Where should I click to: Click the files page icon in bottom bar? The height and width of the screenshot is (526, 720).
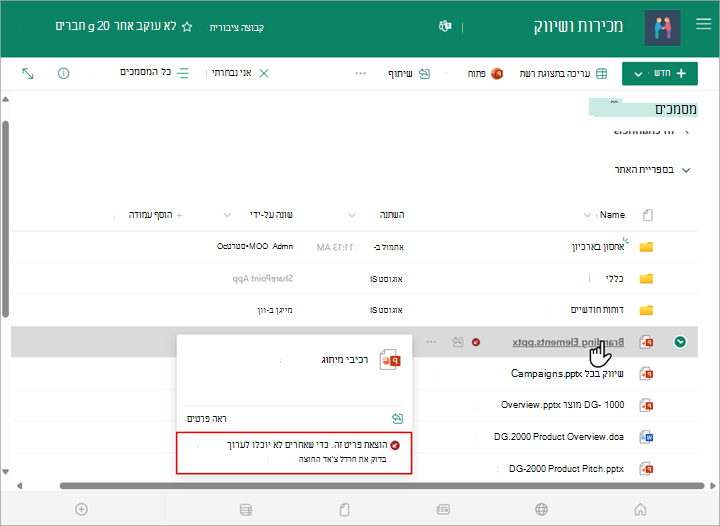[344, 509]
